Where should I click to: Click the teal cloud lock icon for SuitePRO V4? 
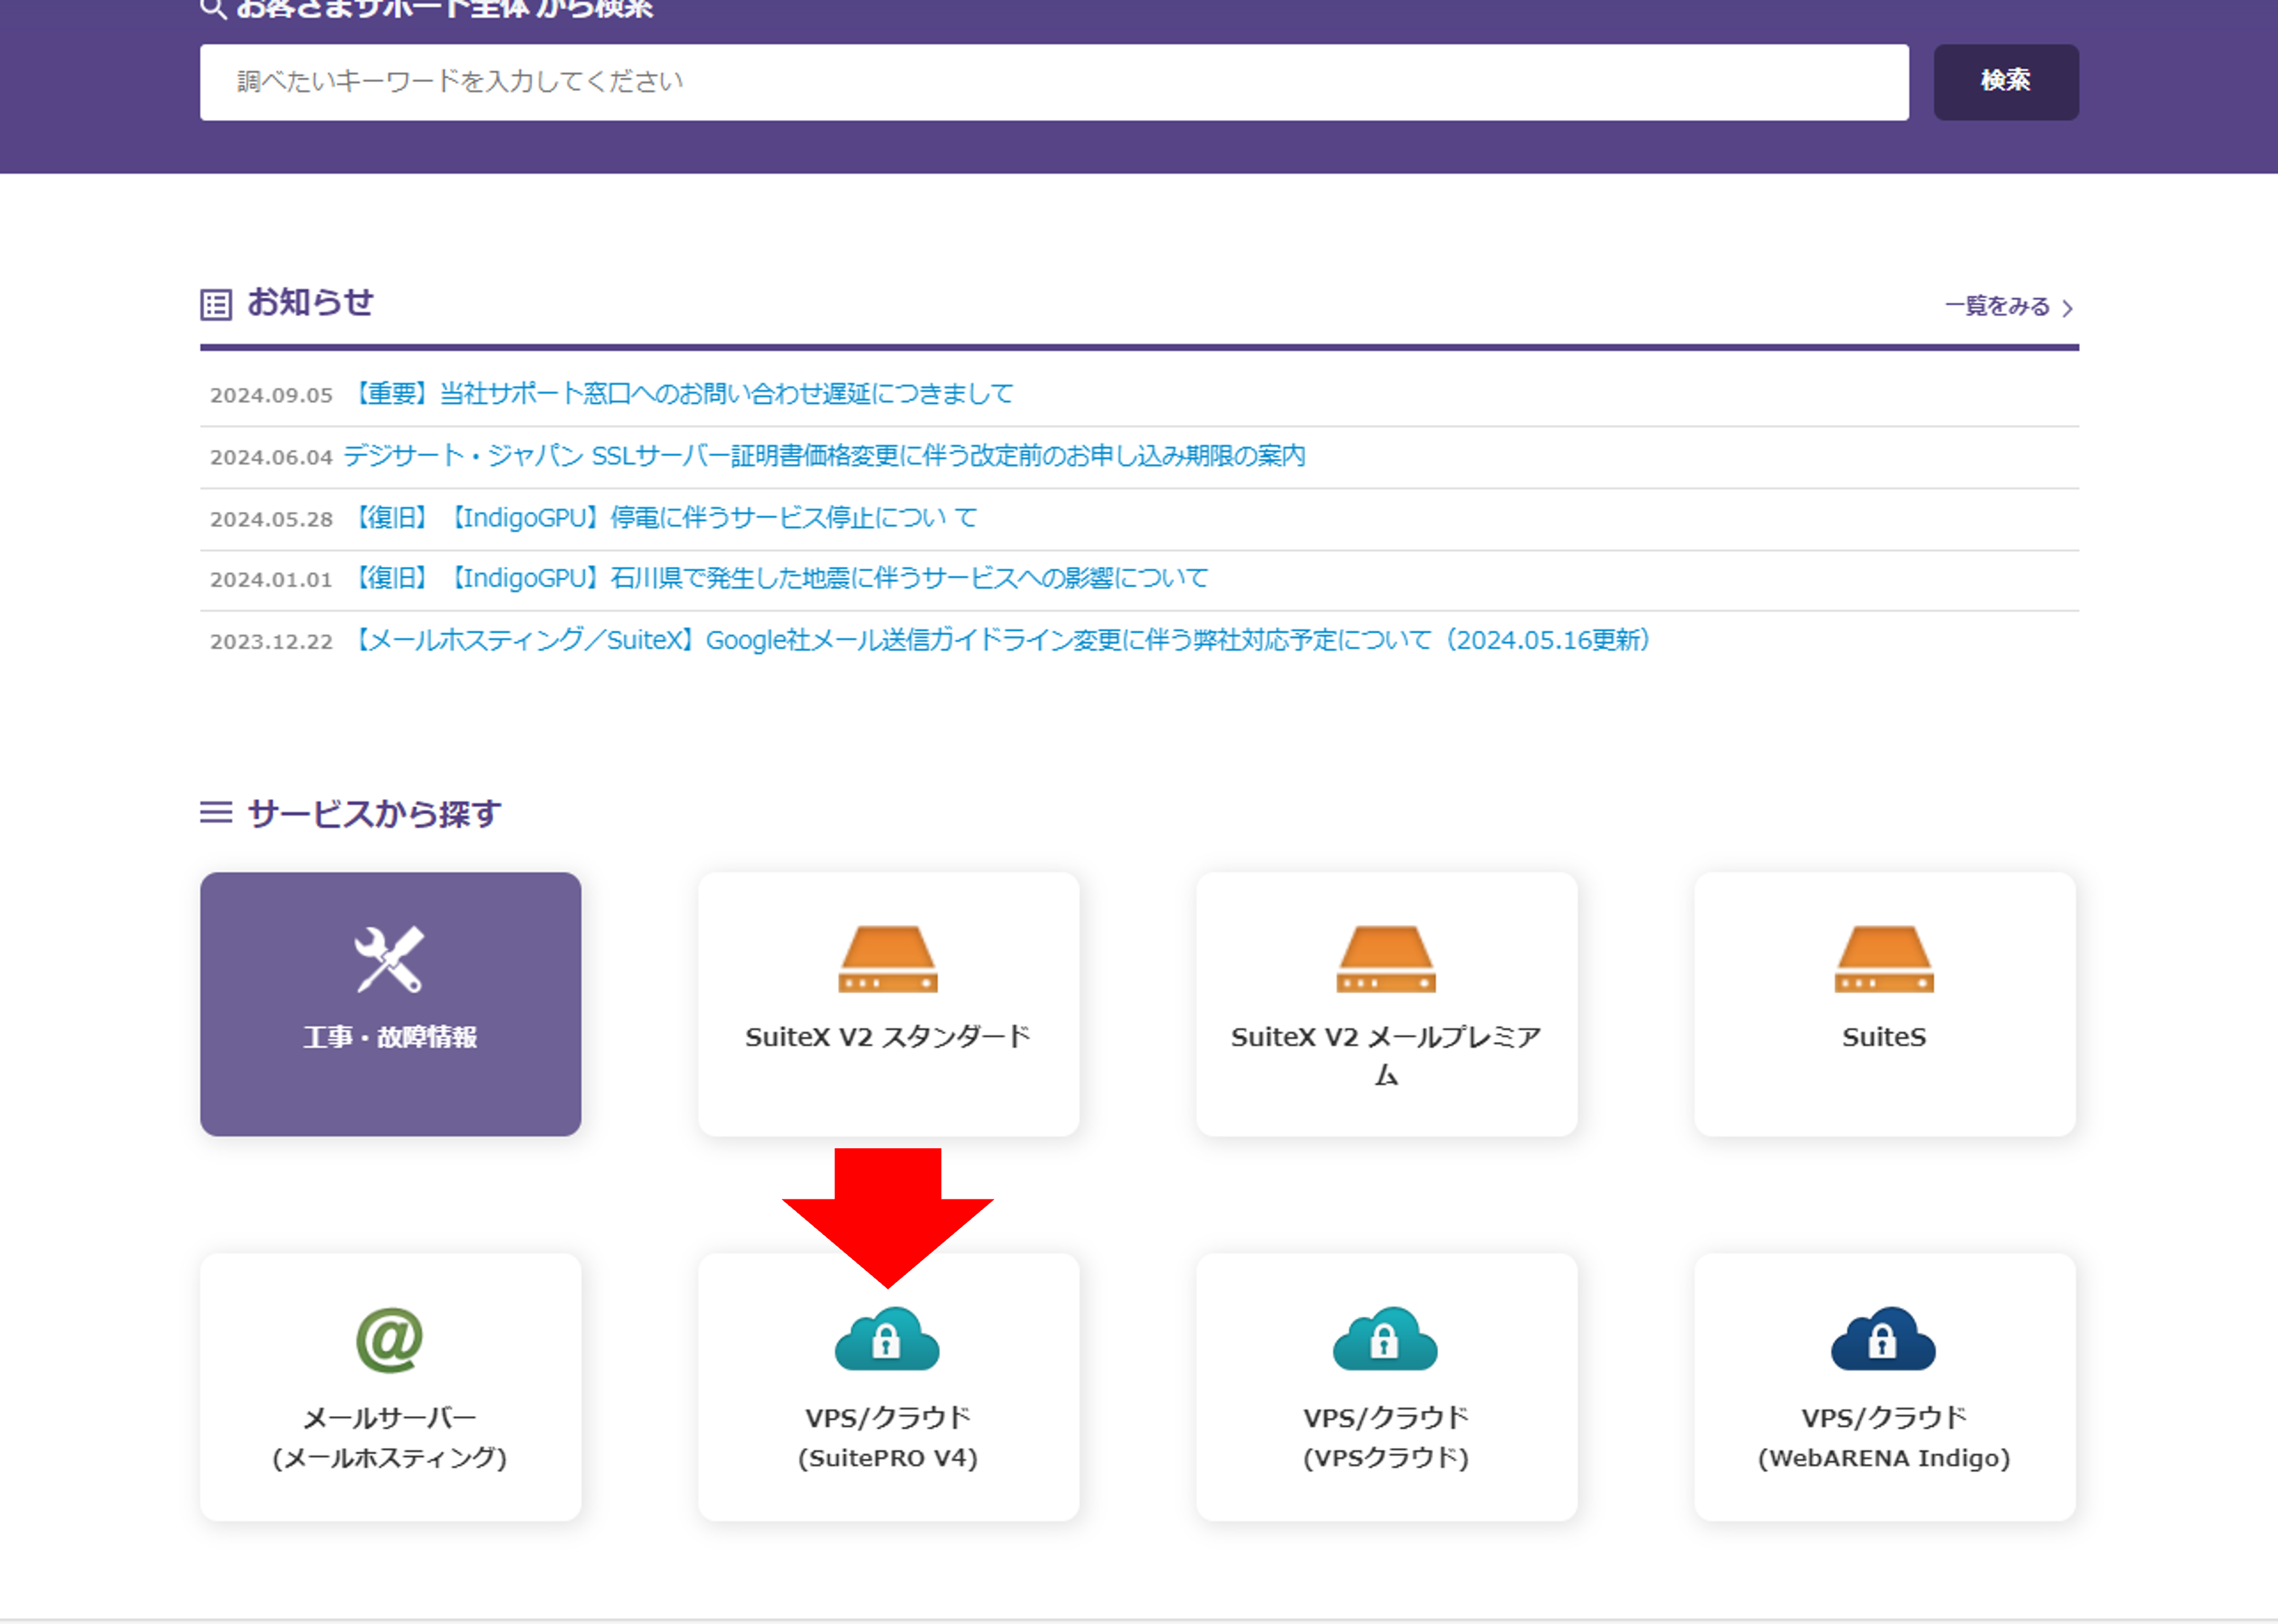click(x=888, y=1339)
